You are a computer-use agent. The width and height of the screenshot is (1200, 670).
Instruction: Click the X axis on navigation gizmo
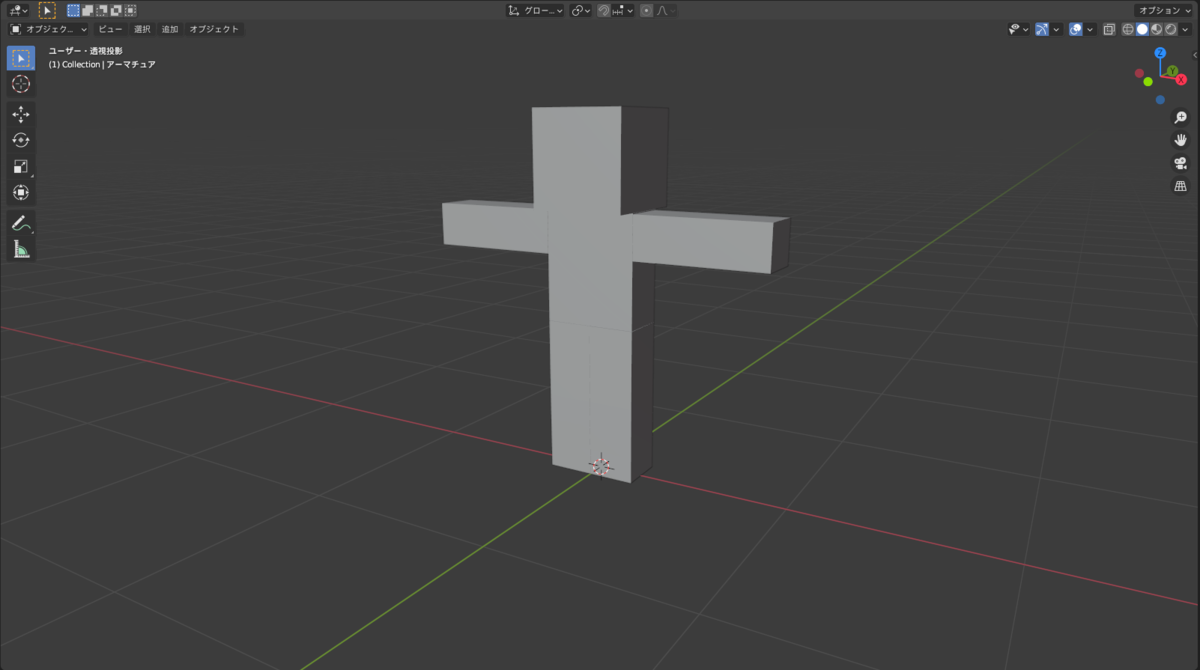click(x=1181, y=79)
